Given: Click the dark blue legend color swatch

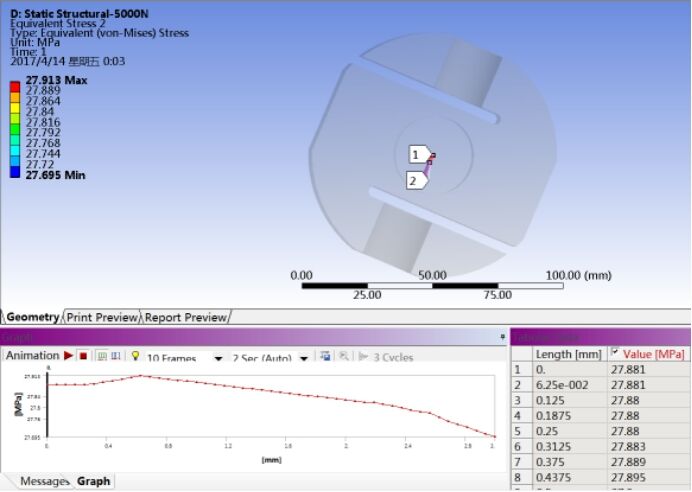Looking at the screenshot, I should coord(15,173).
